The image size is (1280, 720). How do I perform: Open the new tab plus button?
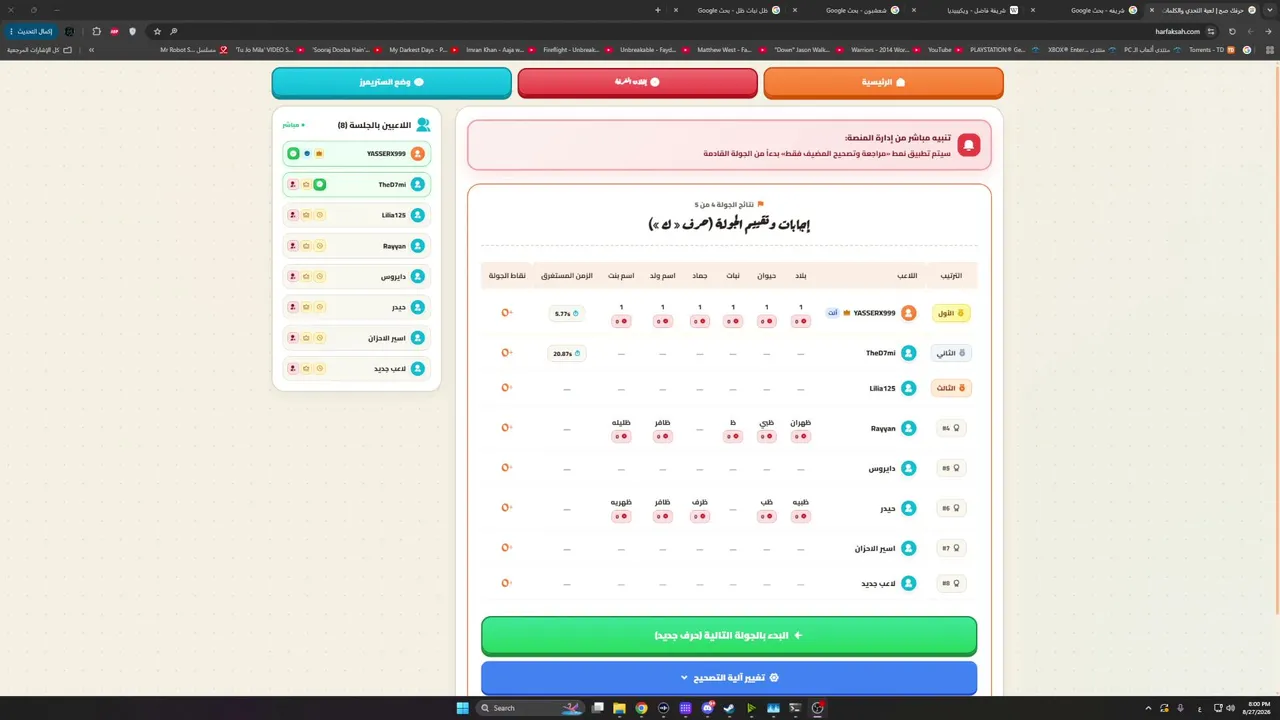(x=657, y=10)
